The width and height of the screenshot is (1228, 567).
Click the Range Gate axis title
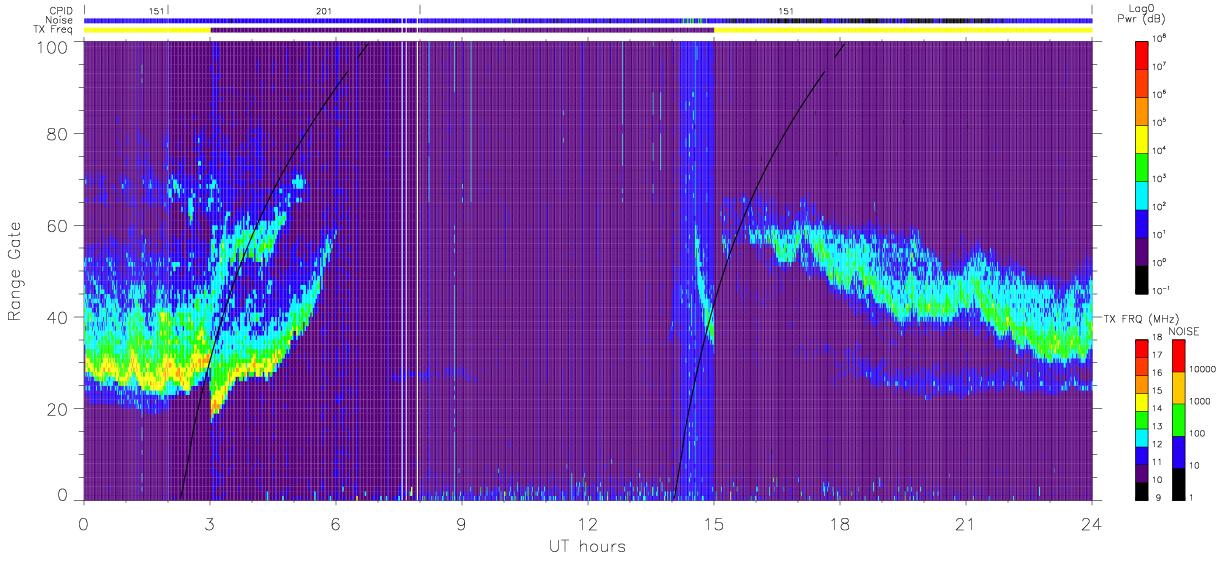coord(16,270)
